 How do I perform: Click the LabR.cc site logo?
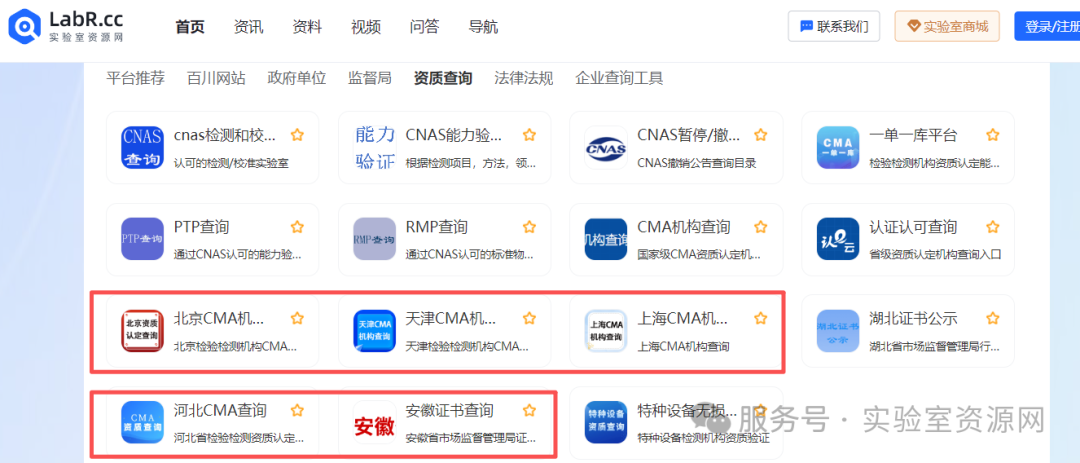tap(66, 27)
